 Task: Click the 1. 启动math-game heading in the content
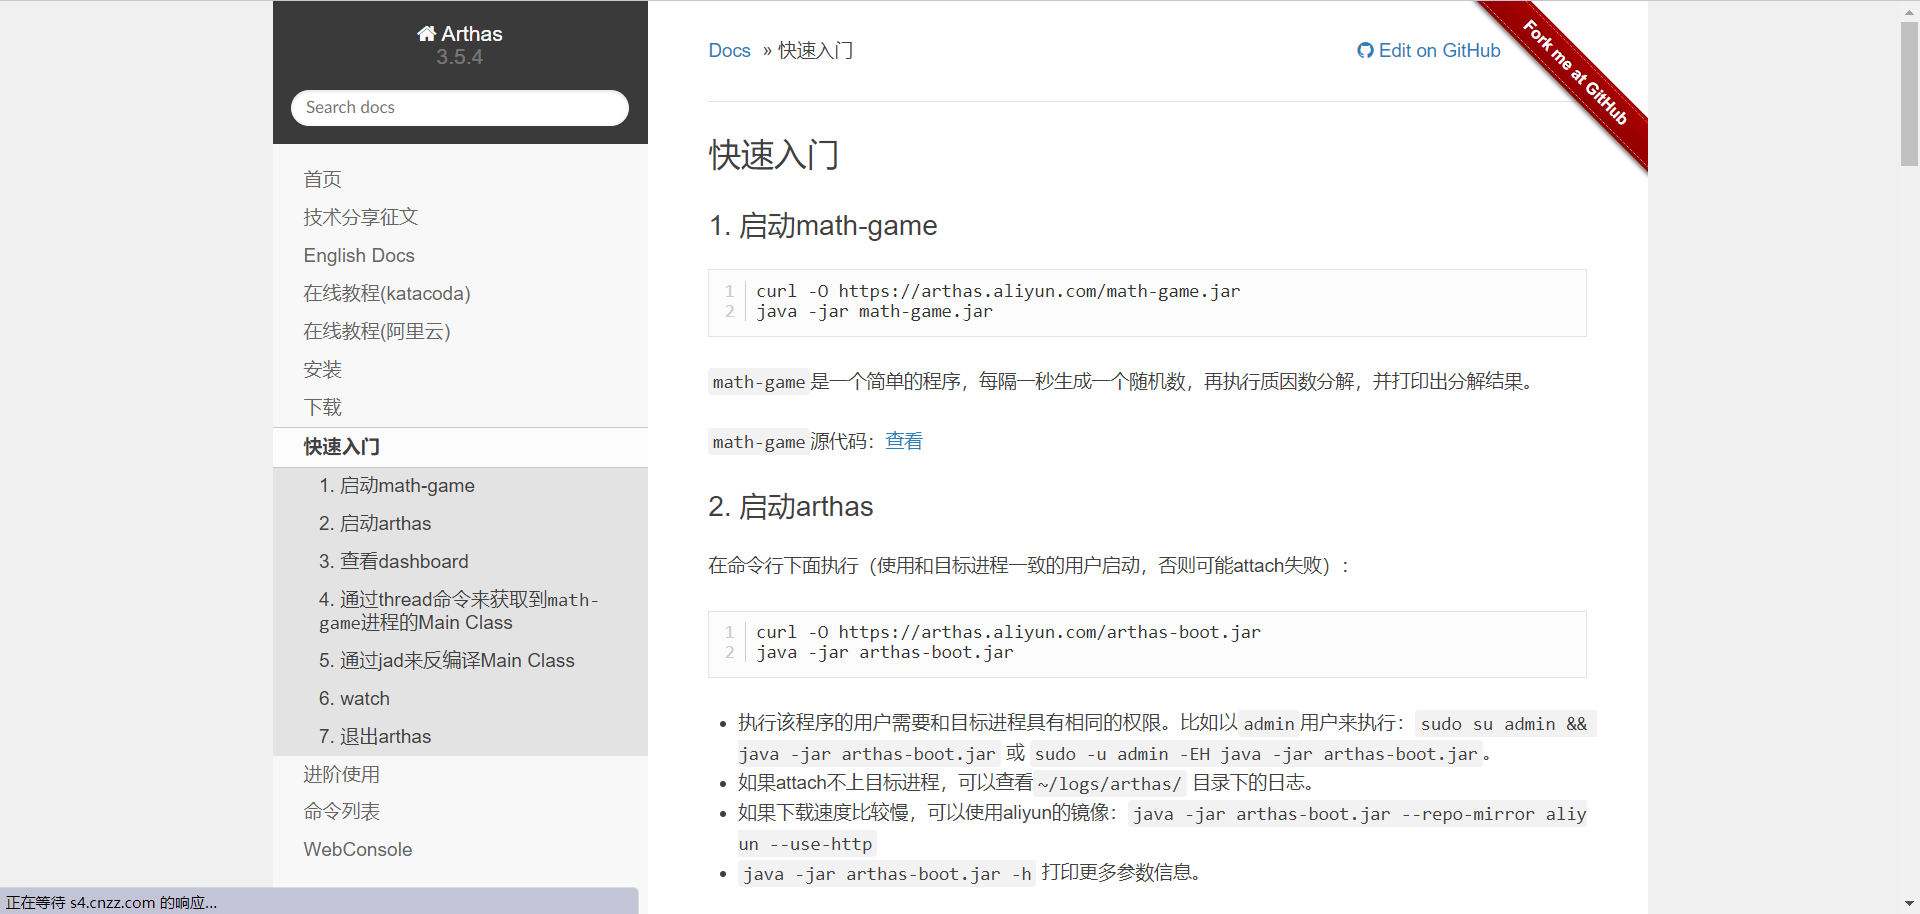click(823, 226)
